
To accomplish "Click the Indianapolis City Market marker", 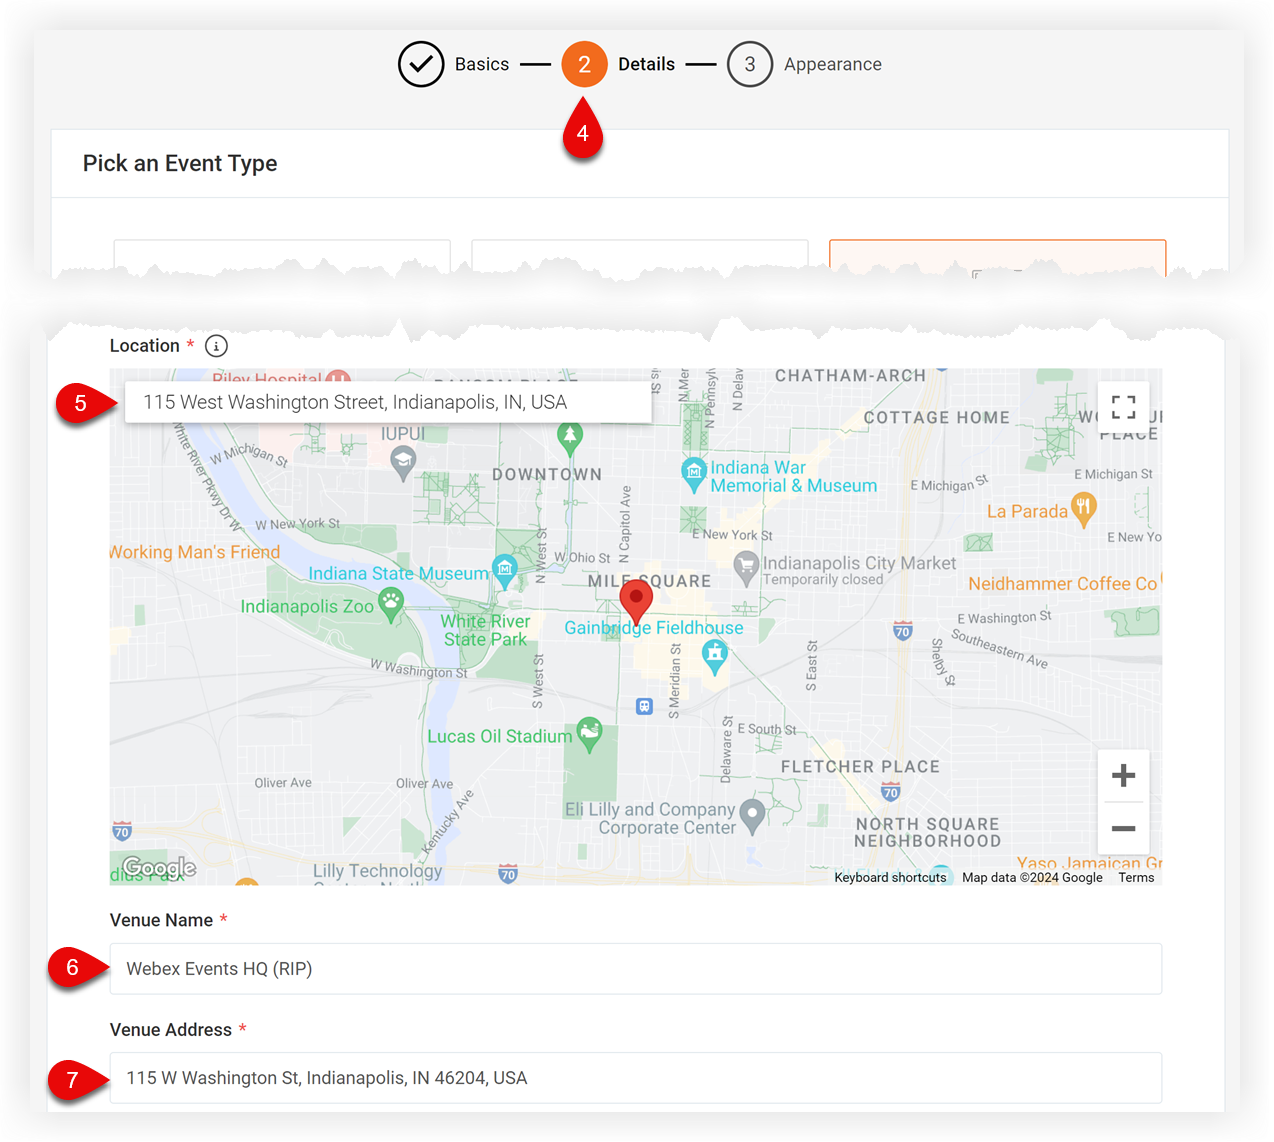I will (x=746, y=569).
